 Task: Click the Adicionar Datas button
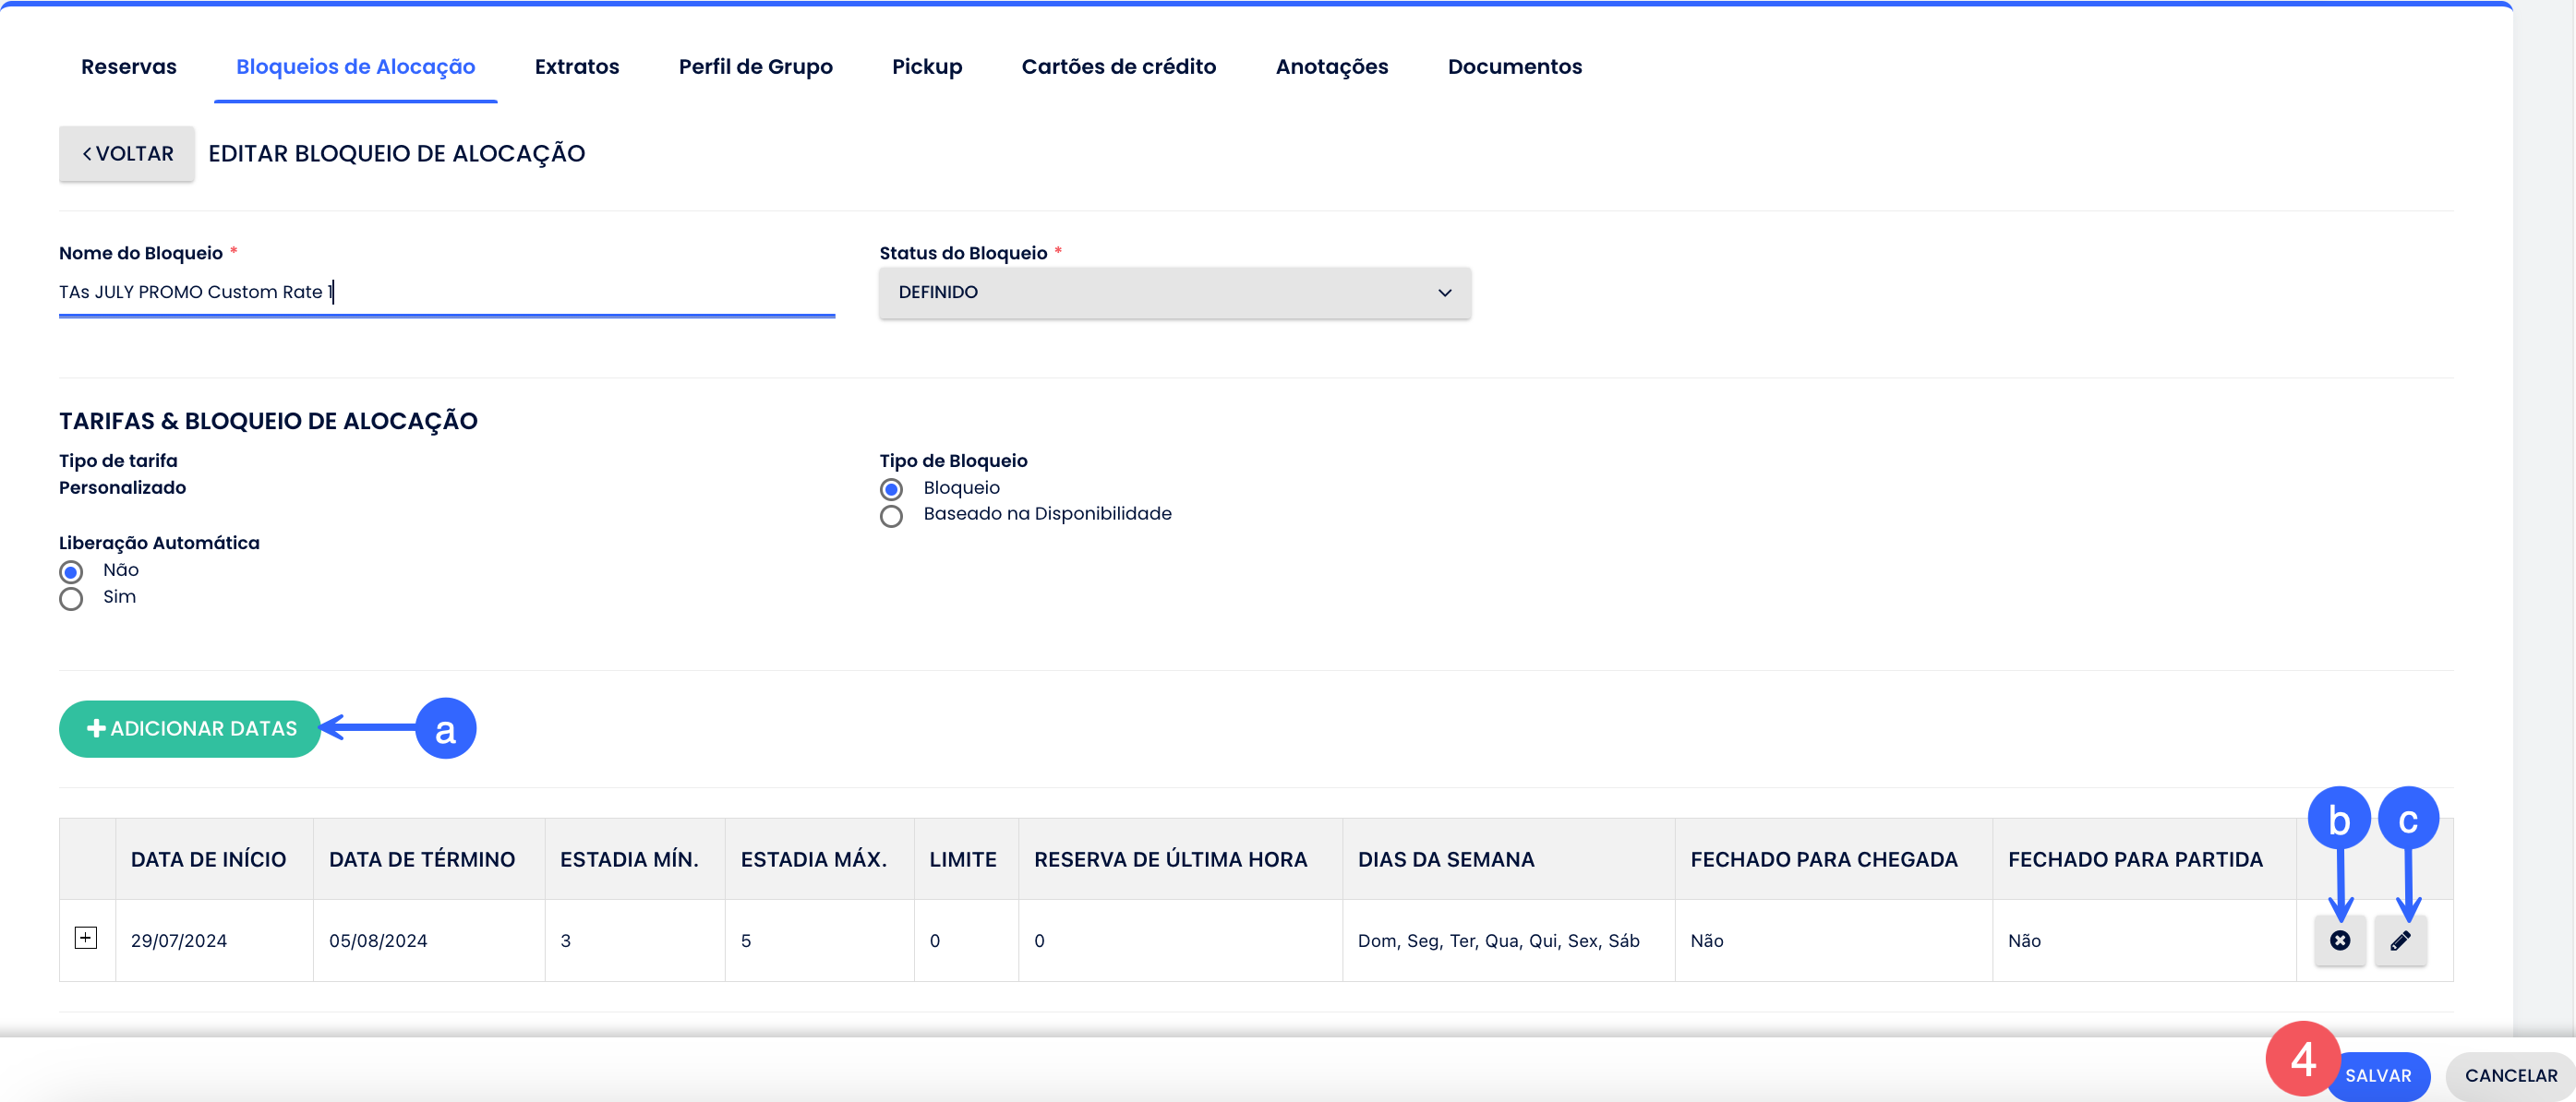point(190,728)
